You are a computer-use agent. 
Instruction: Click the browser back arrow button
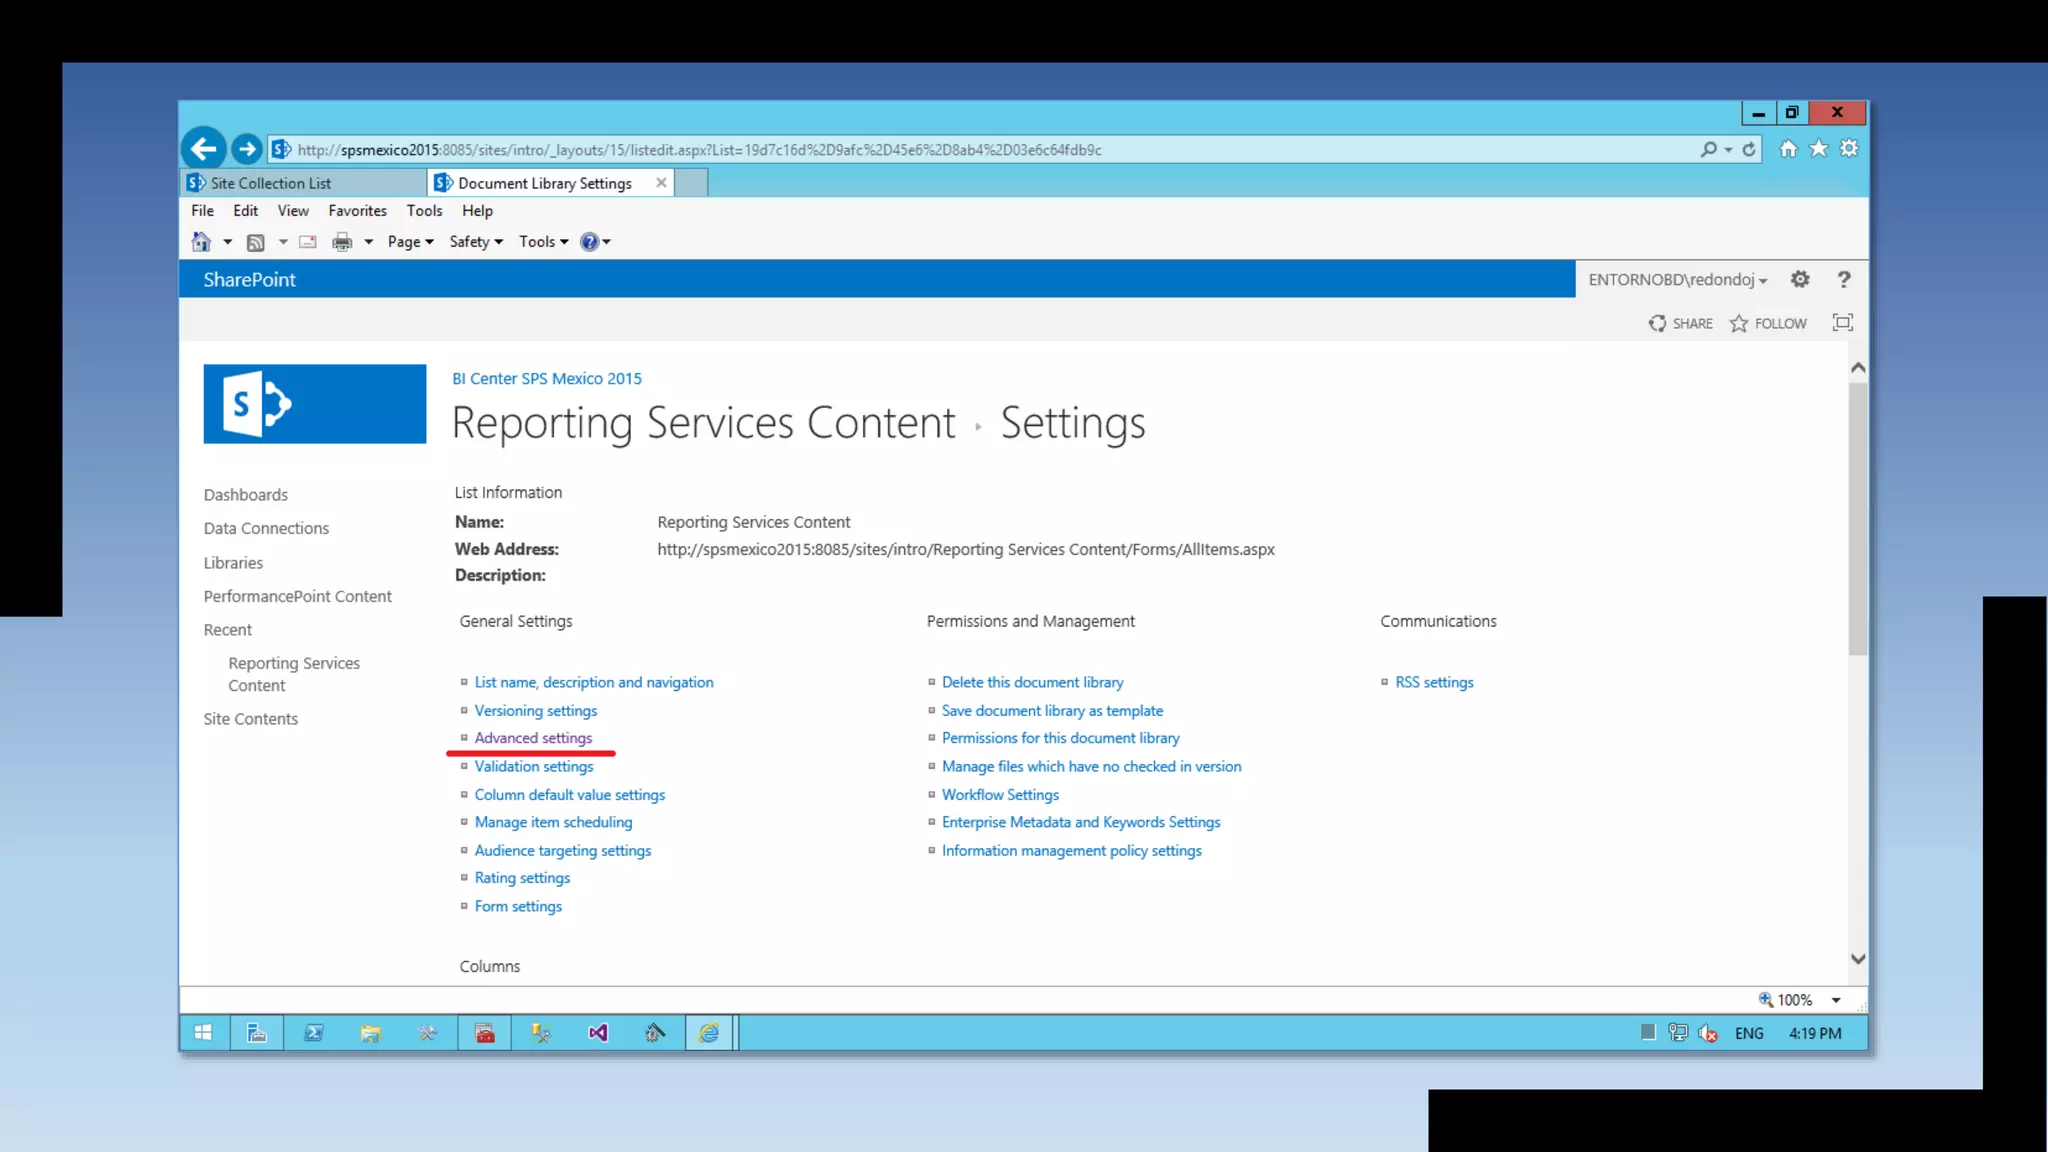[x=203, y=149]
